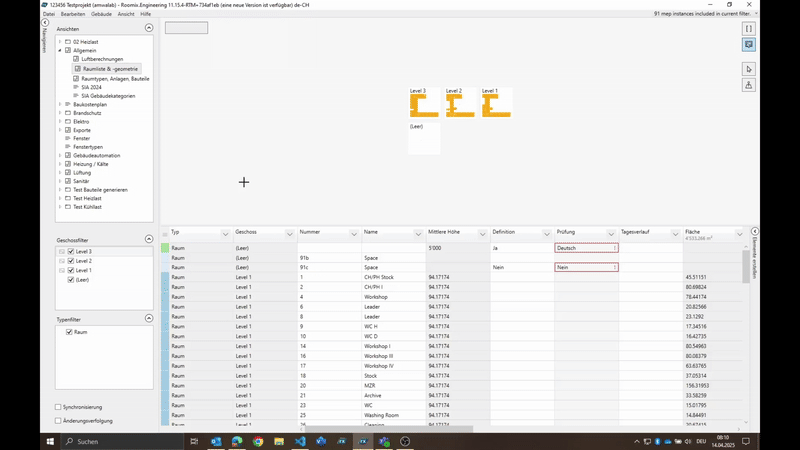This screenshot has width=800, height=450.
Task: Uncheck the Level 3 floor filter
Action: [x=71, y=252]
